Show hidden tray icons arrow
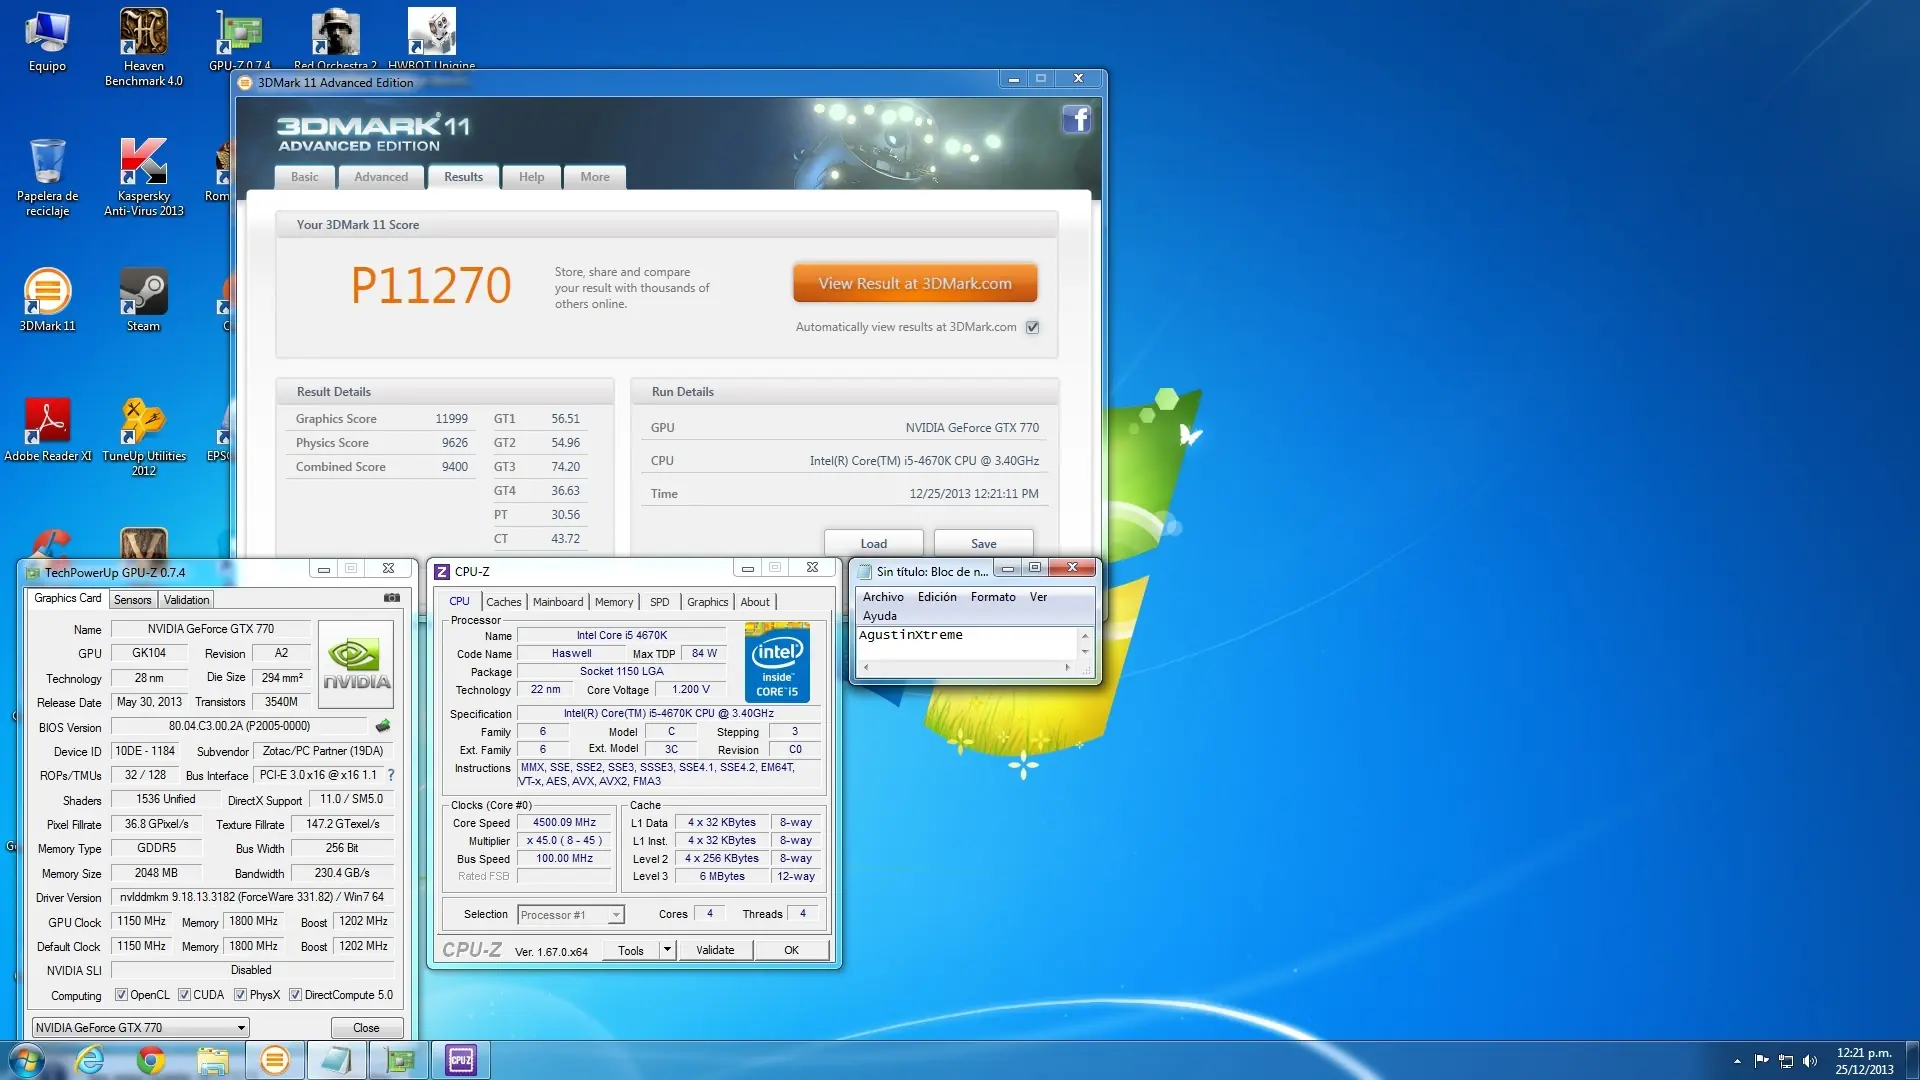The image size is (1920, 1080). [1737, 1061]
